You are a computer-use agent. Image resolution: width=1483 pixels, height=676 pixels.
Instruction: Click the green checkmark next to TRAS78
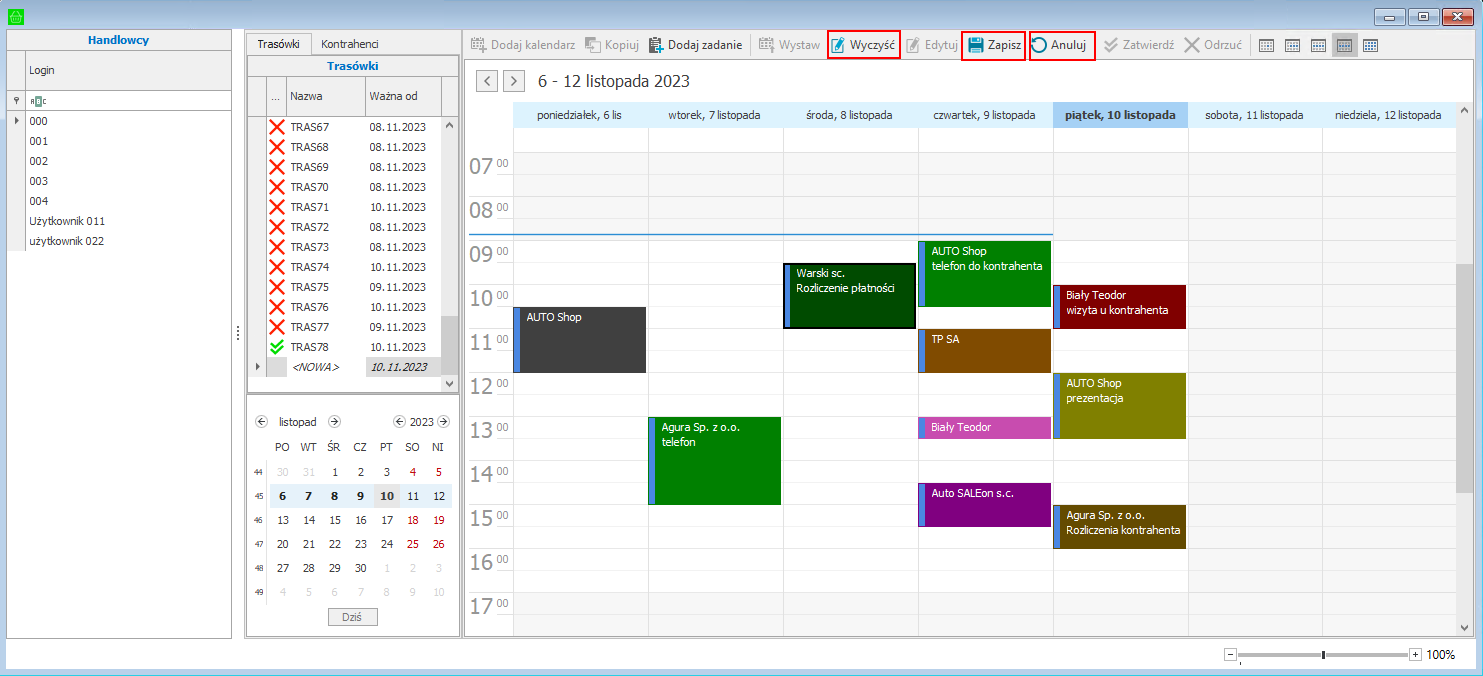click(277, 347)
